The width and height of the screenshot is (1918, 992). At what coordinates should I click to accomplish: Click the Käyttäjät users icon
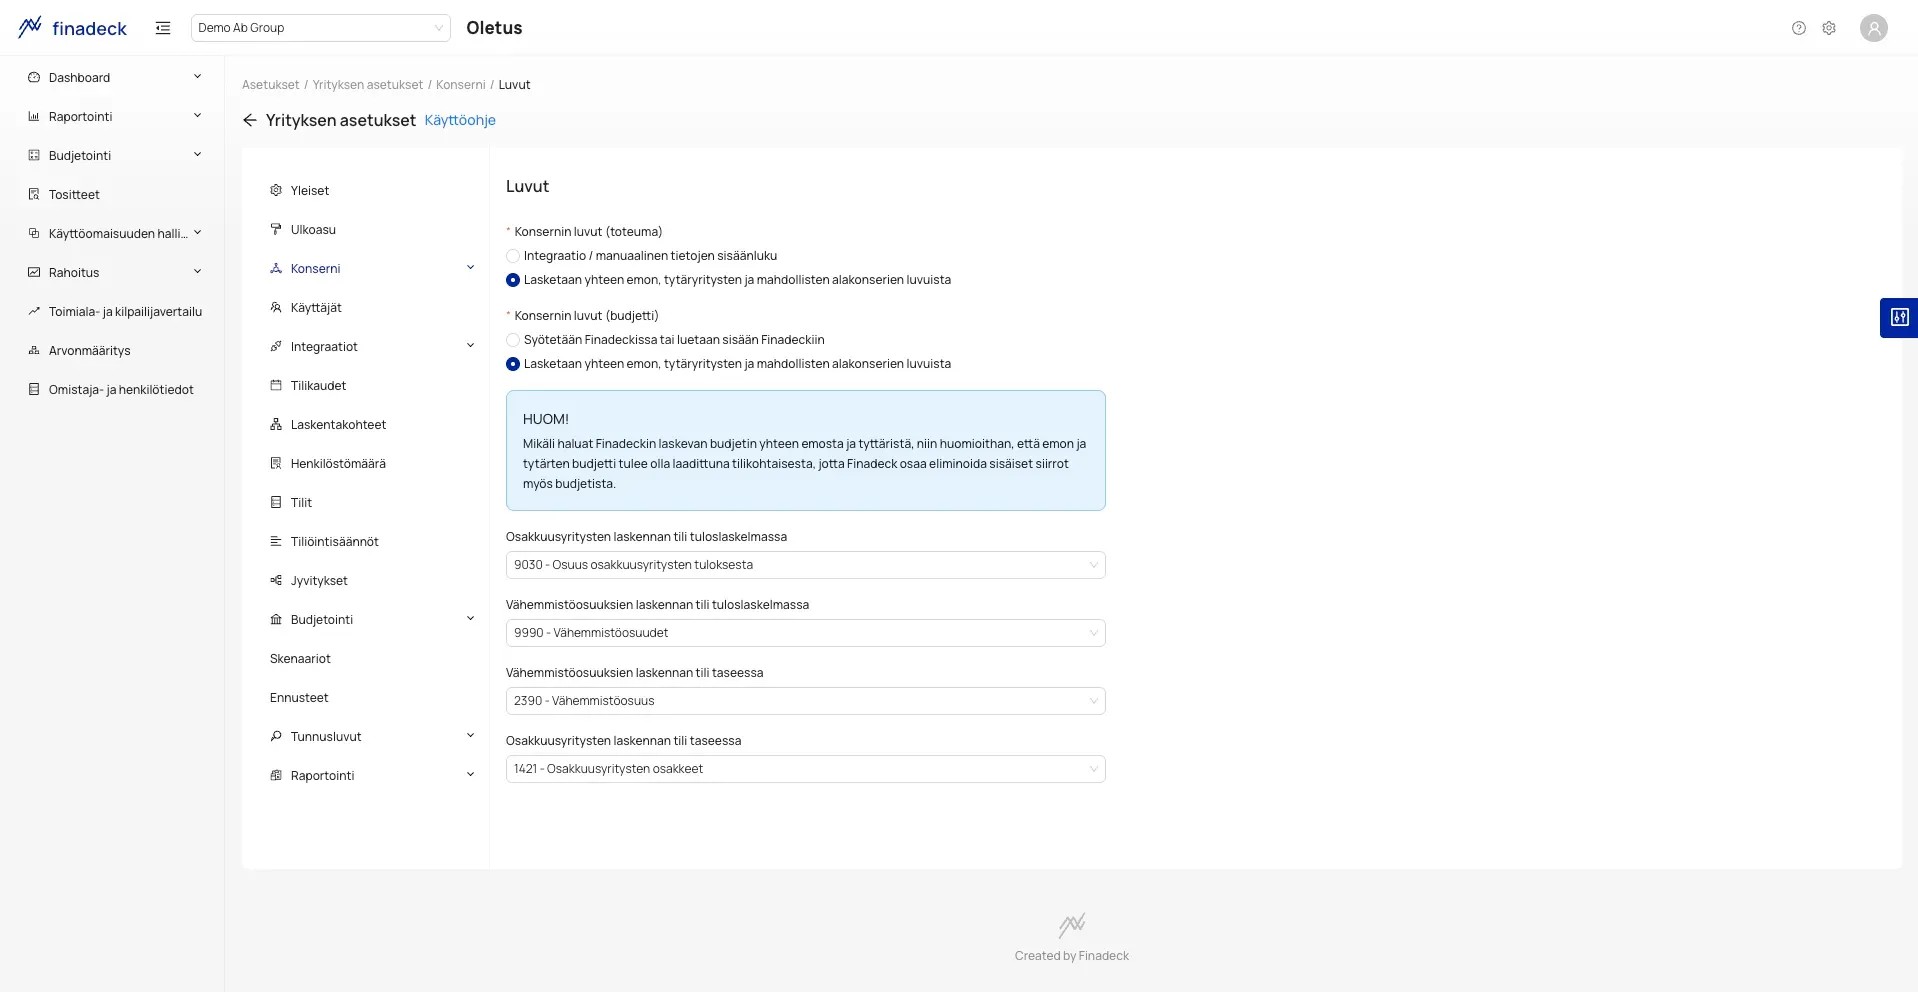276,307
